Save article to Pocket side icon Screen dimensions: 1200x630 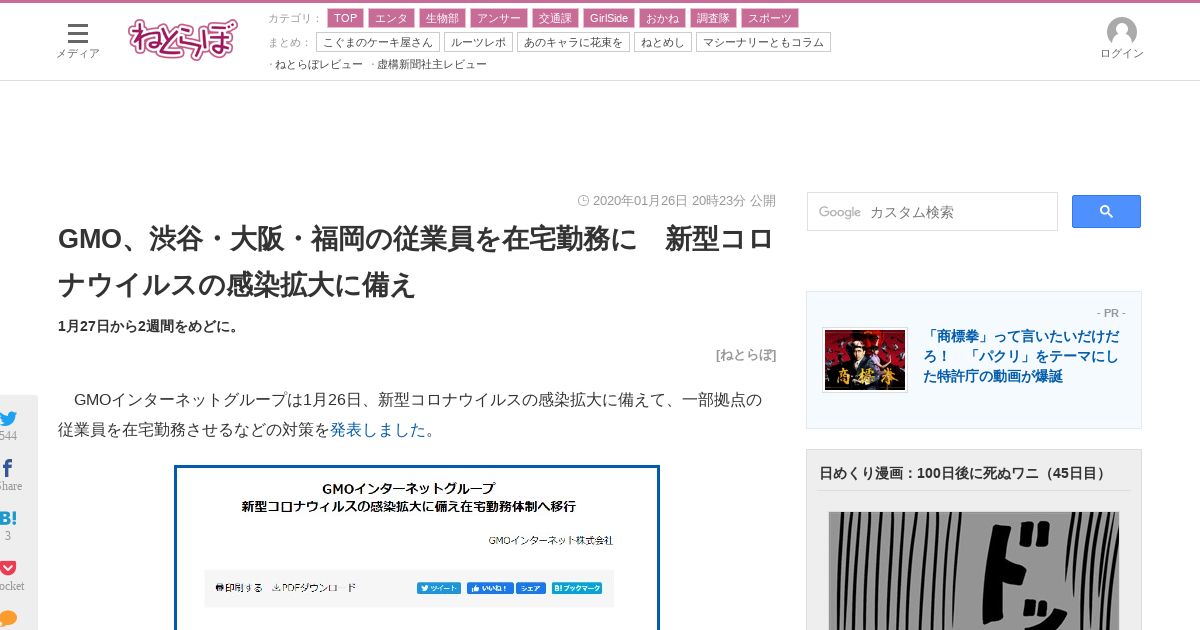point(8,567)
